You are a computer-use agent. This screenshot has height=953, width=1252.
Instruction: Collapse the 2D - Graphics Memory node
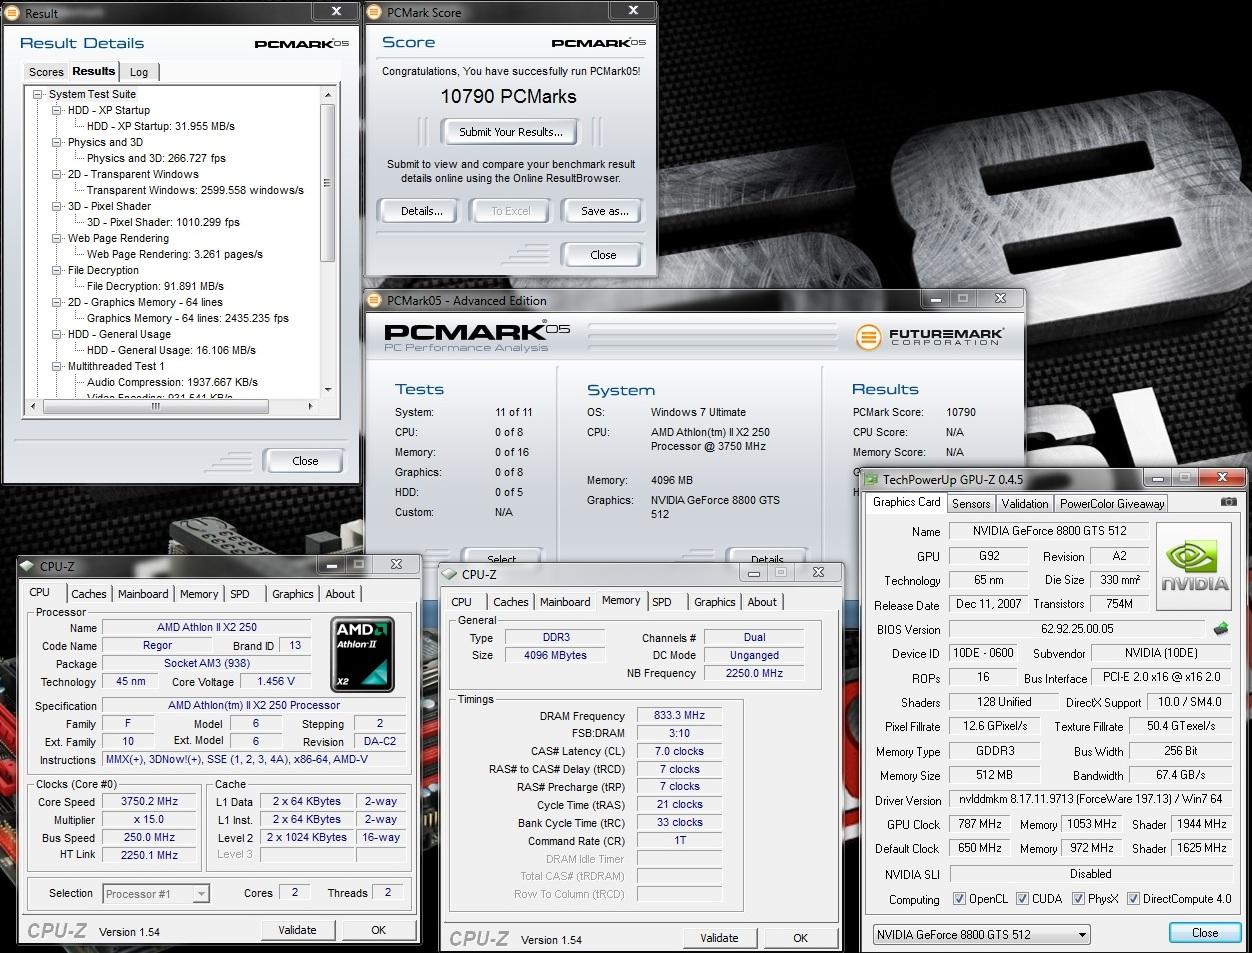point(57,302)
